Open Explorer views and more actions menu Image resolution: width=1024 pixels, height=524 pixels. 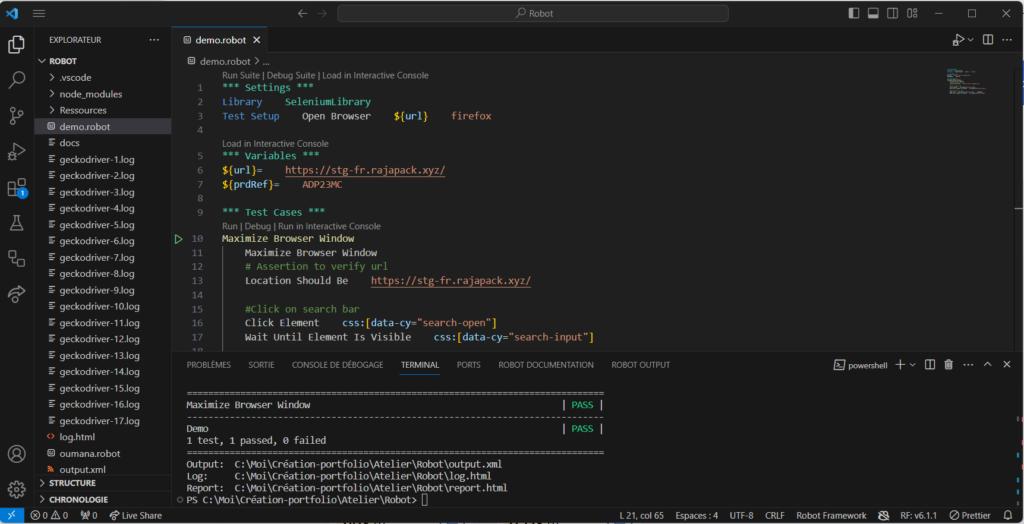point(154,40)
